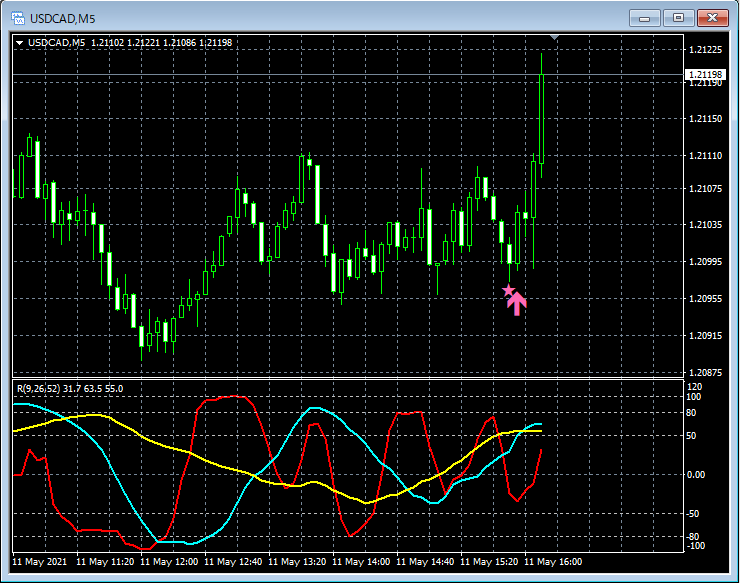
Task: Click time label 11 May 2021
Action: 40,562
